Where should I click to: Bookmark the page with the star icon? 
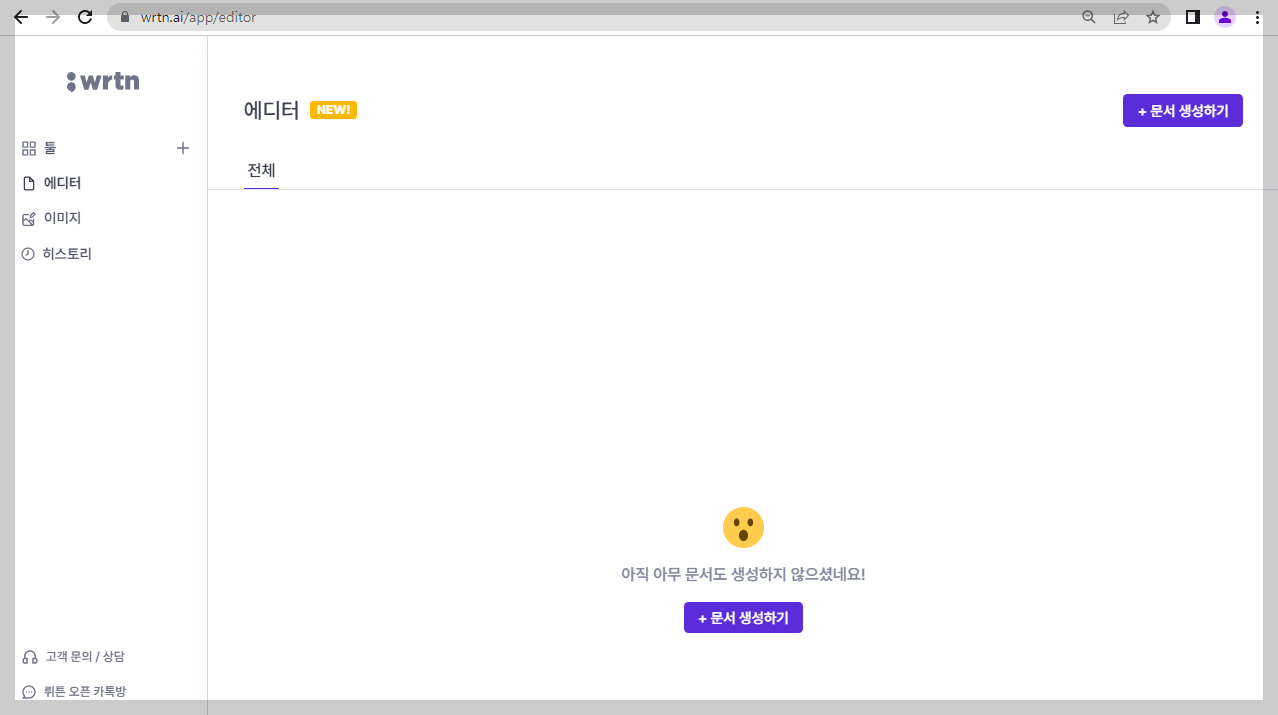[x=1152, y=17]
